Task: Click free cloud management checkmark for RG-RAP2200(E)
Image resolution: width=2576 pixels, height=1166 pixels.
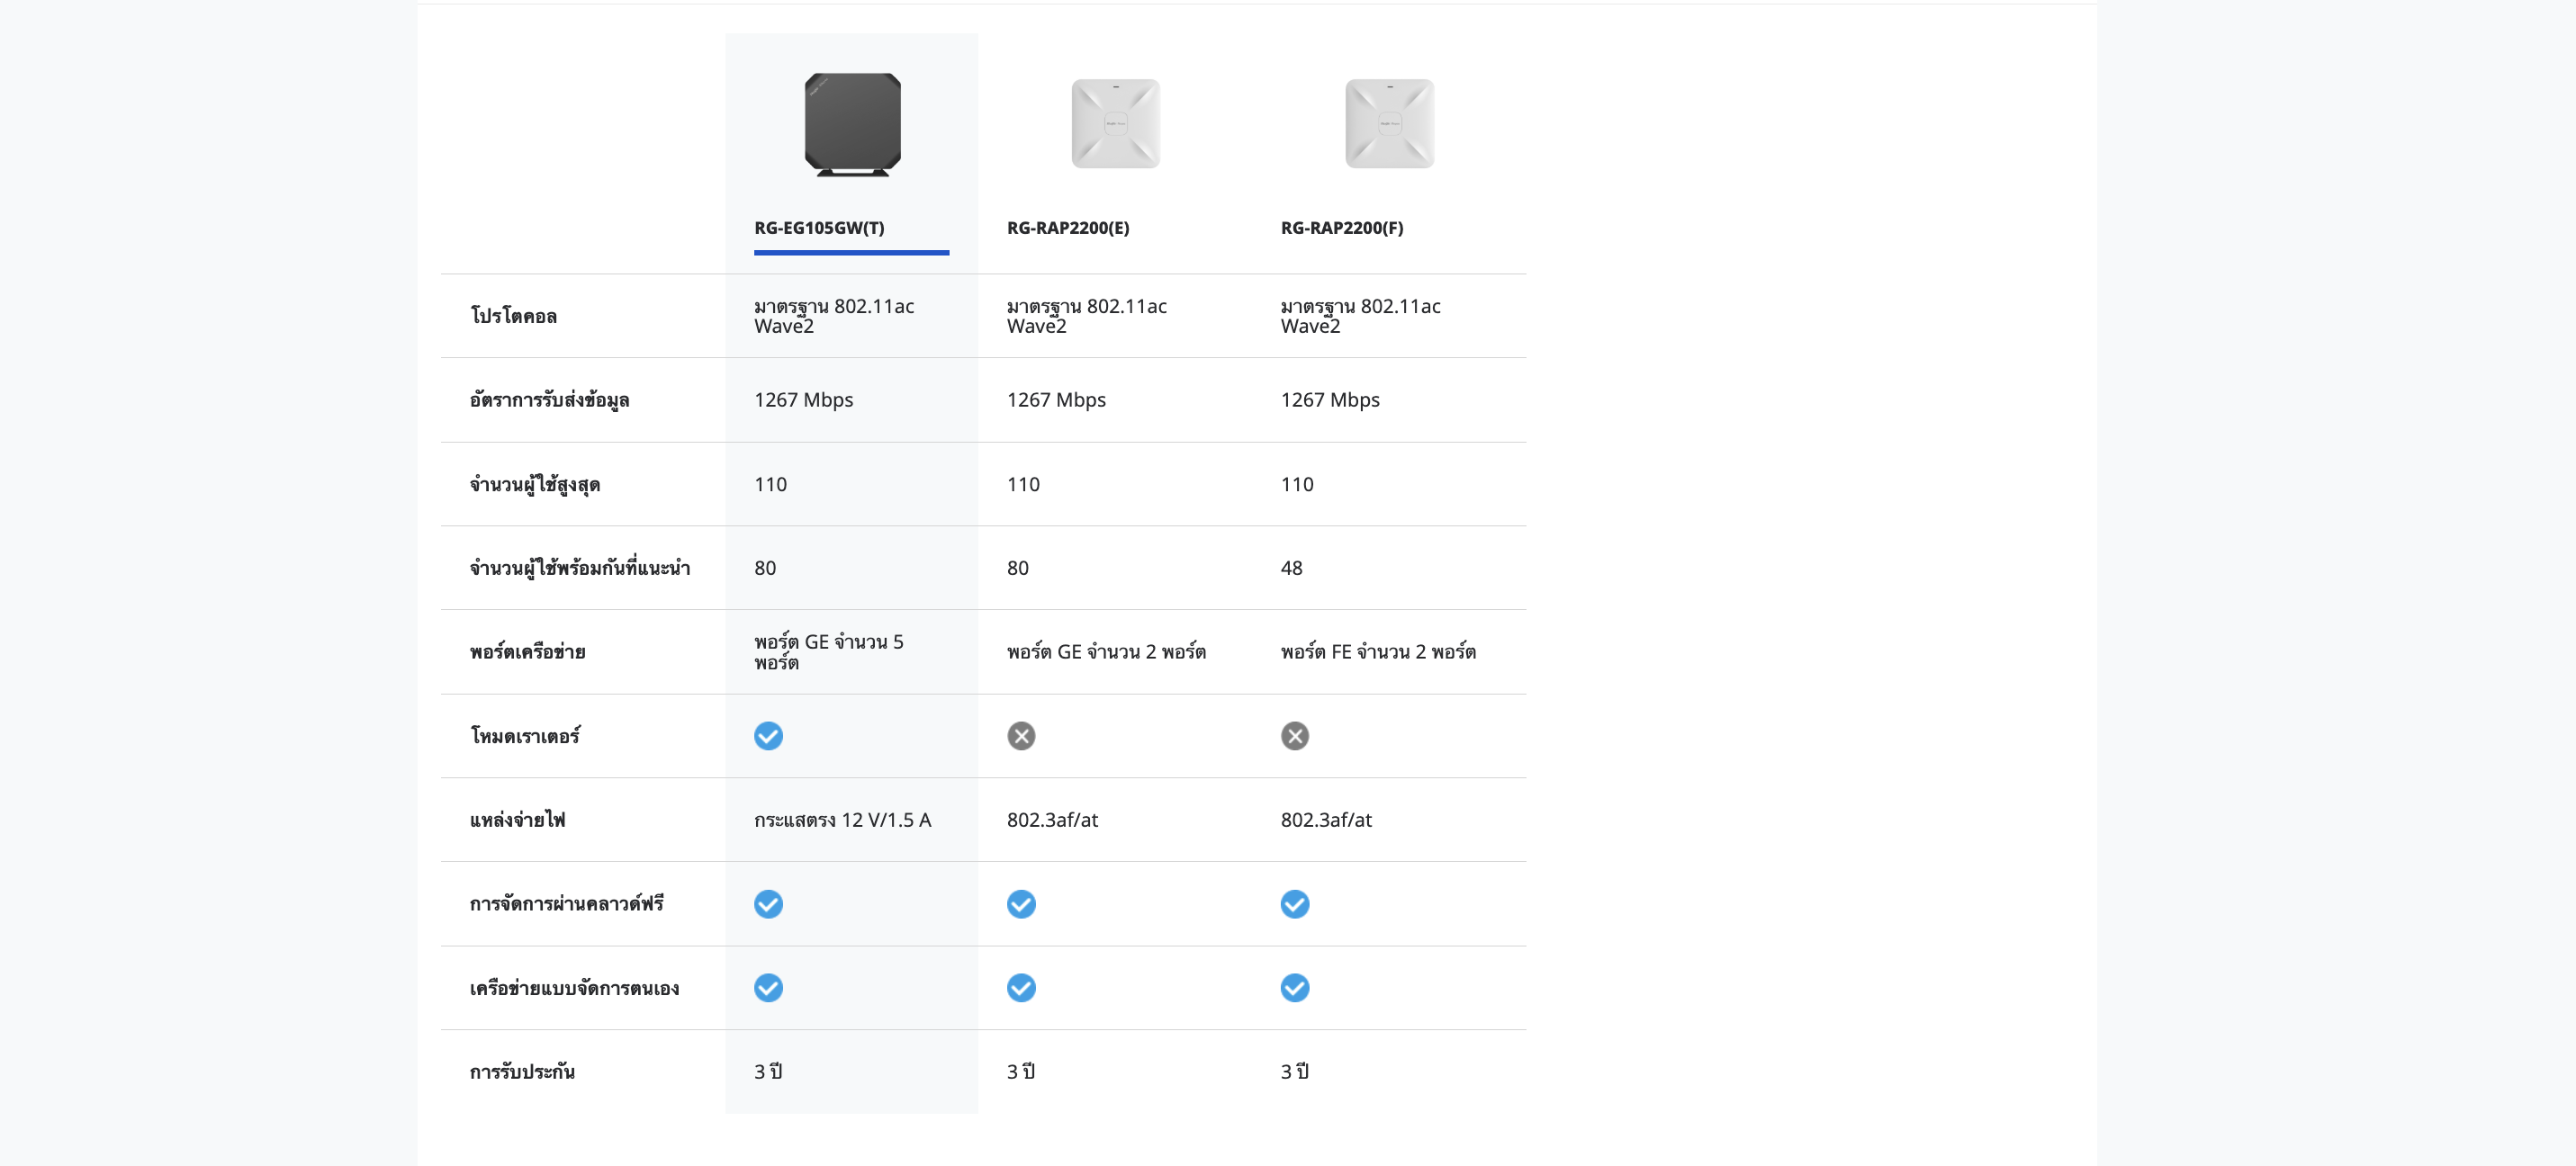Action: coord(1021,904)
